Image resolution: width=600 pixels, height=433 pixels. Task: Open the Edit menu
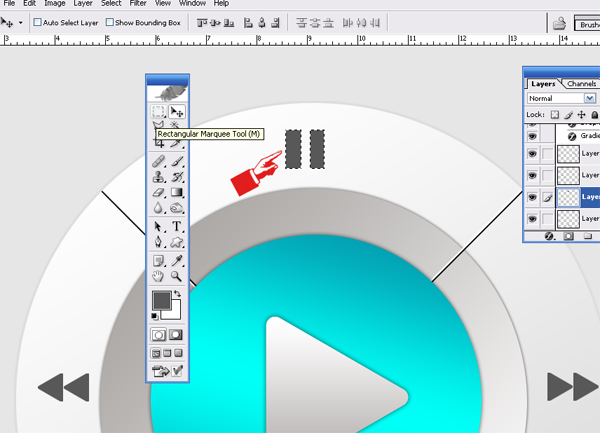coord(29,3)
